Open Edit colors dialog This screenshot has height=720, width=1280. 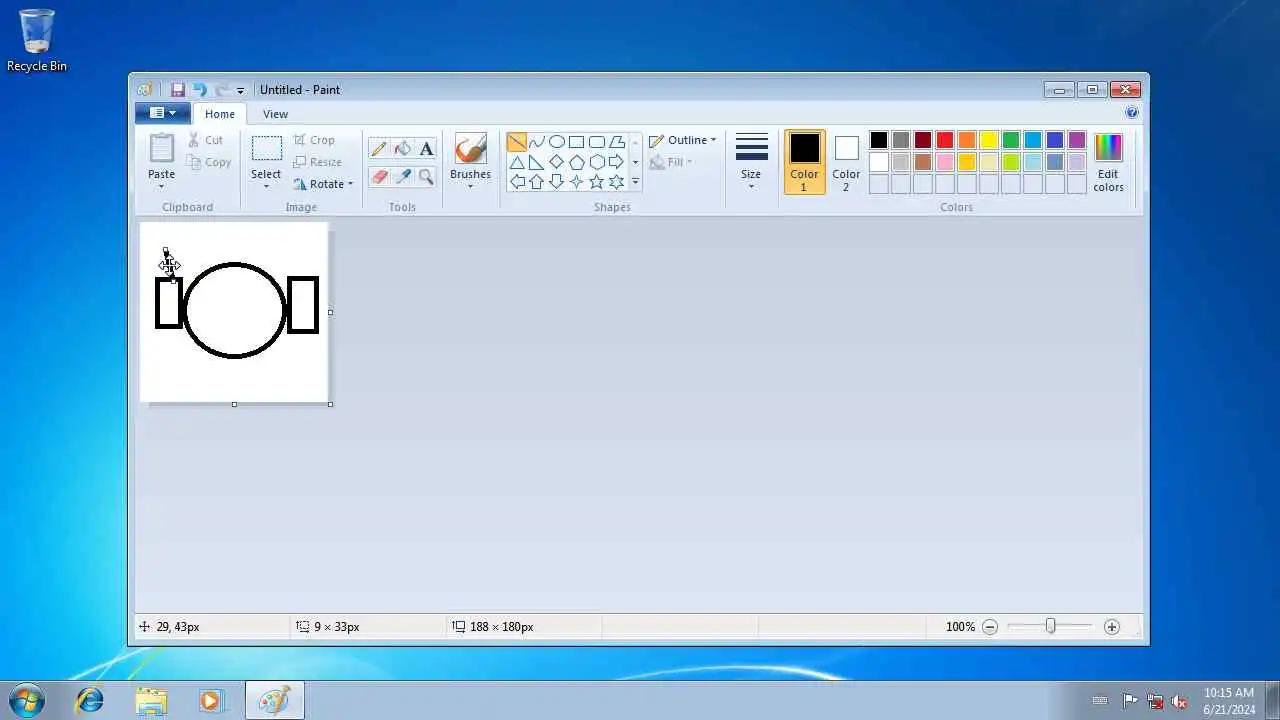1108,162
